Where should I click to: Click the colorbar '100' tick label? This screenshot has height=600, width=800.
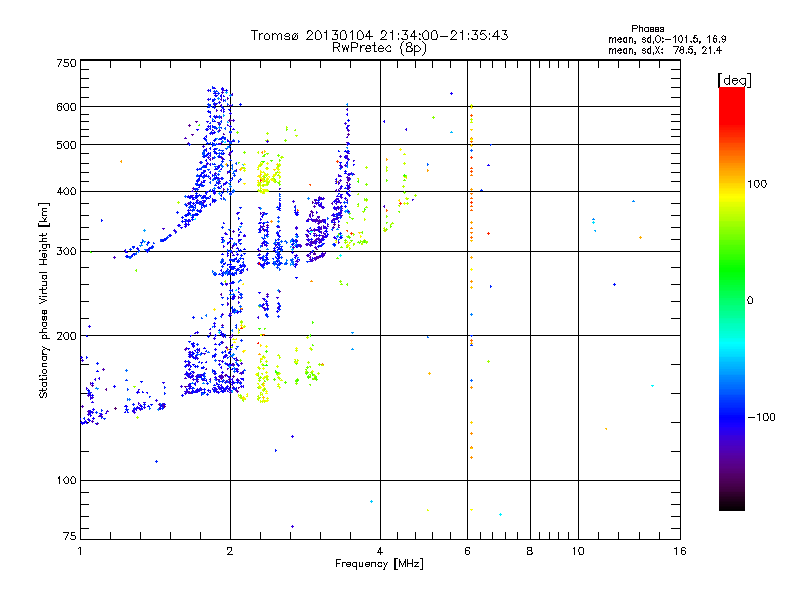pos(757,184)
